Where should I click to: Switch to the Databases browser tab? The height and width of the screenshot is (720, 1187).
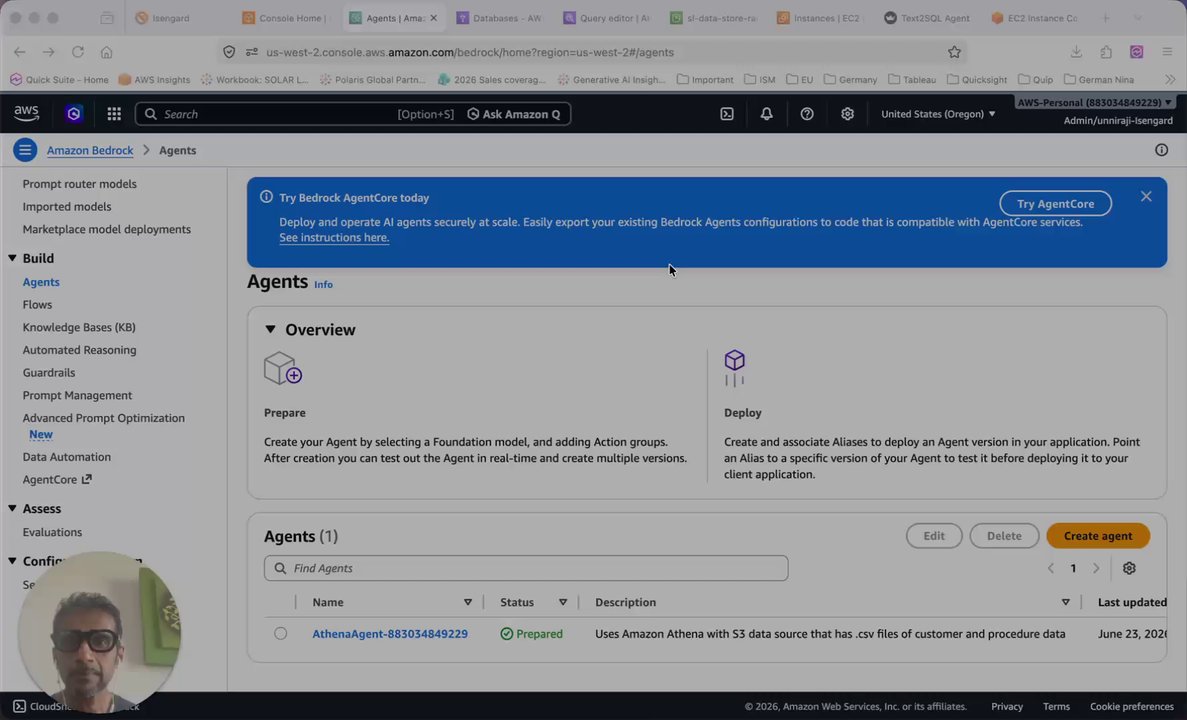pyautogui.click(x=500, y=17)
